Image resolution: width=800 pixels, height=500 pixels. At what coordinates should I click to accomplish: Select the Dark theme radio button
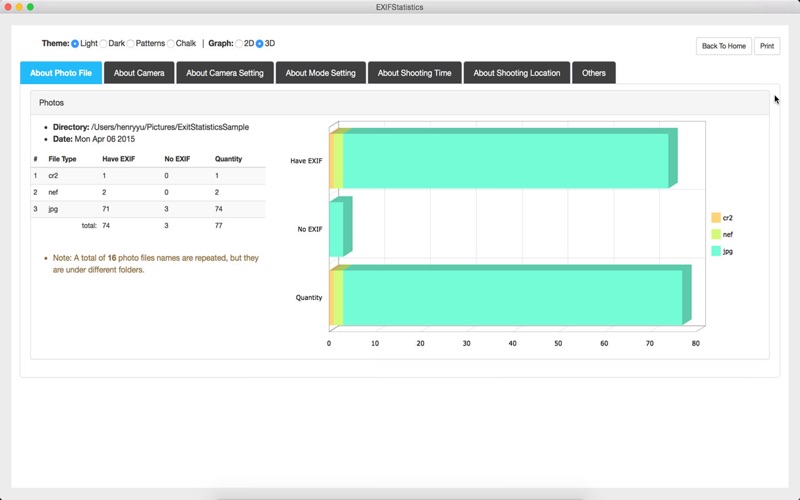pyautogui.click(x=103, y=44)
